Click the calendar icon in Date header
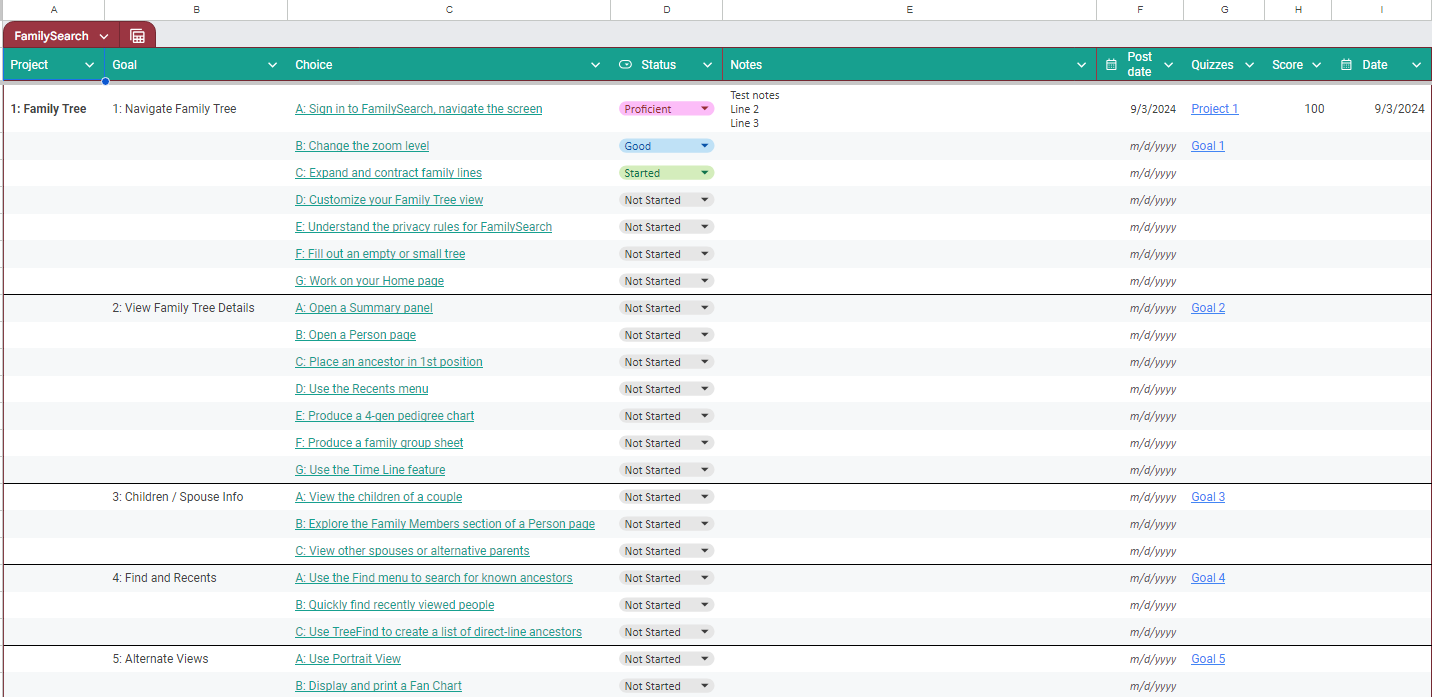 [x=1346, y=65]
